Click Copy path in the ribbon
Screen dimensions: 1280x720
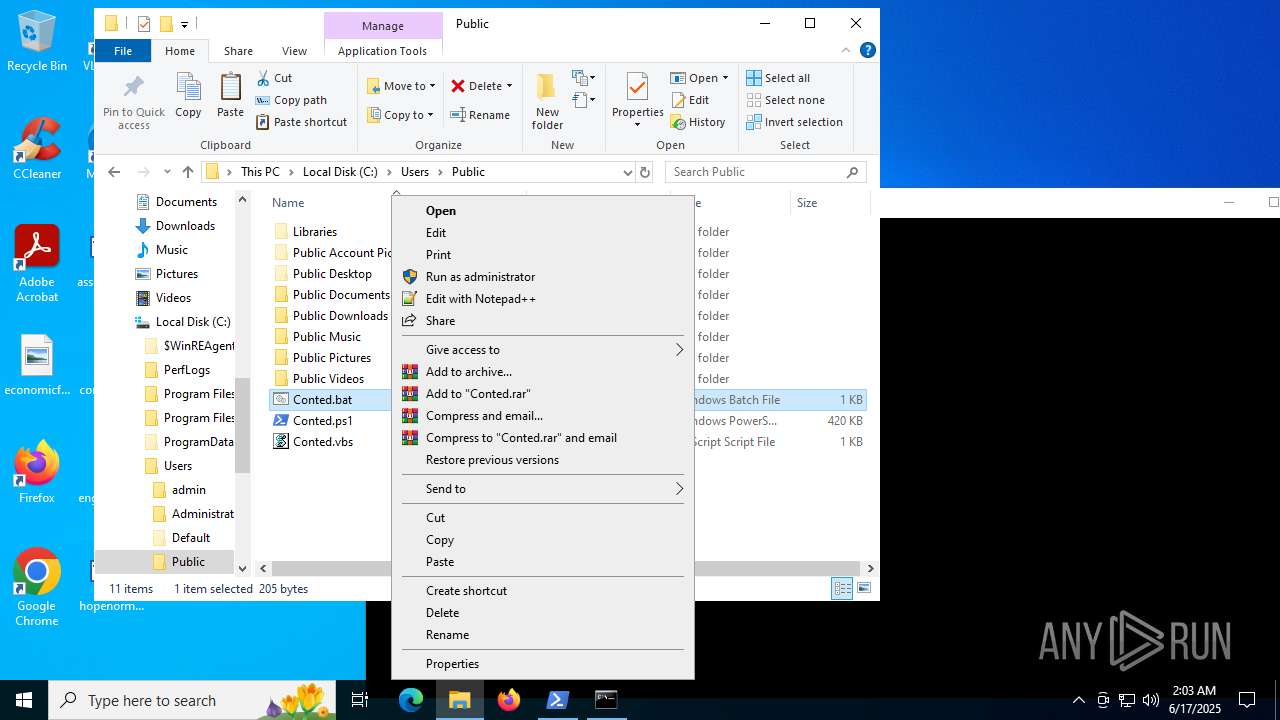pyautogui.click(x=291, y=100)
